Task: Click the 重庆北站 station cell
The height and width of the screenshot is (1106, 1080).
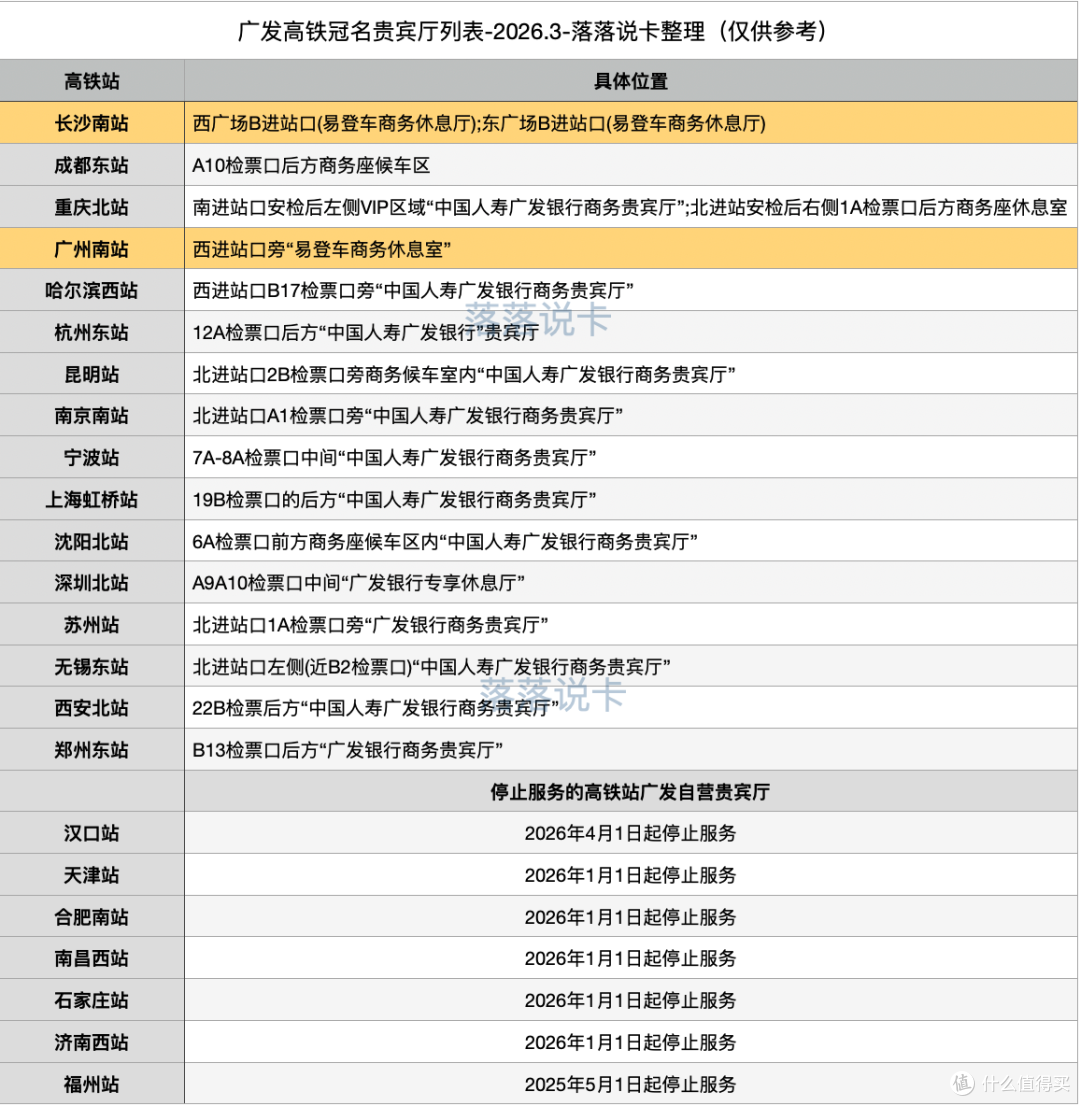Action: click(92, 207)
